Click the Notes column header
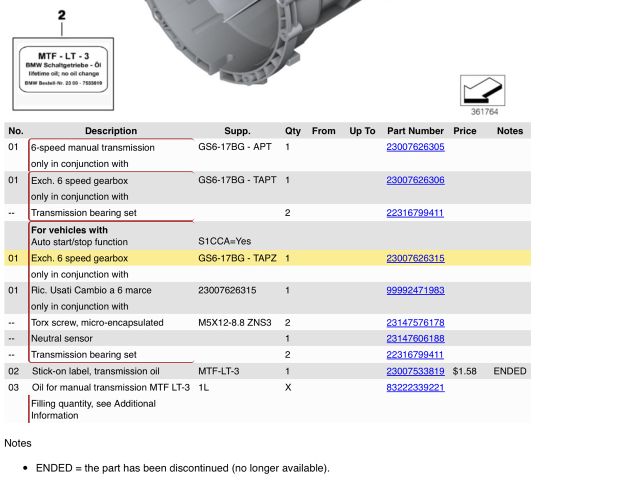640x480 pixels. [509, 131]
